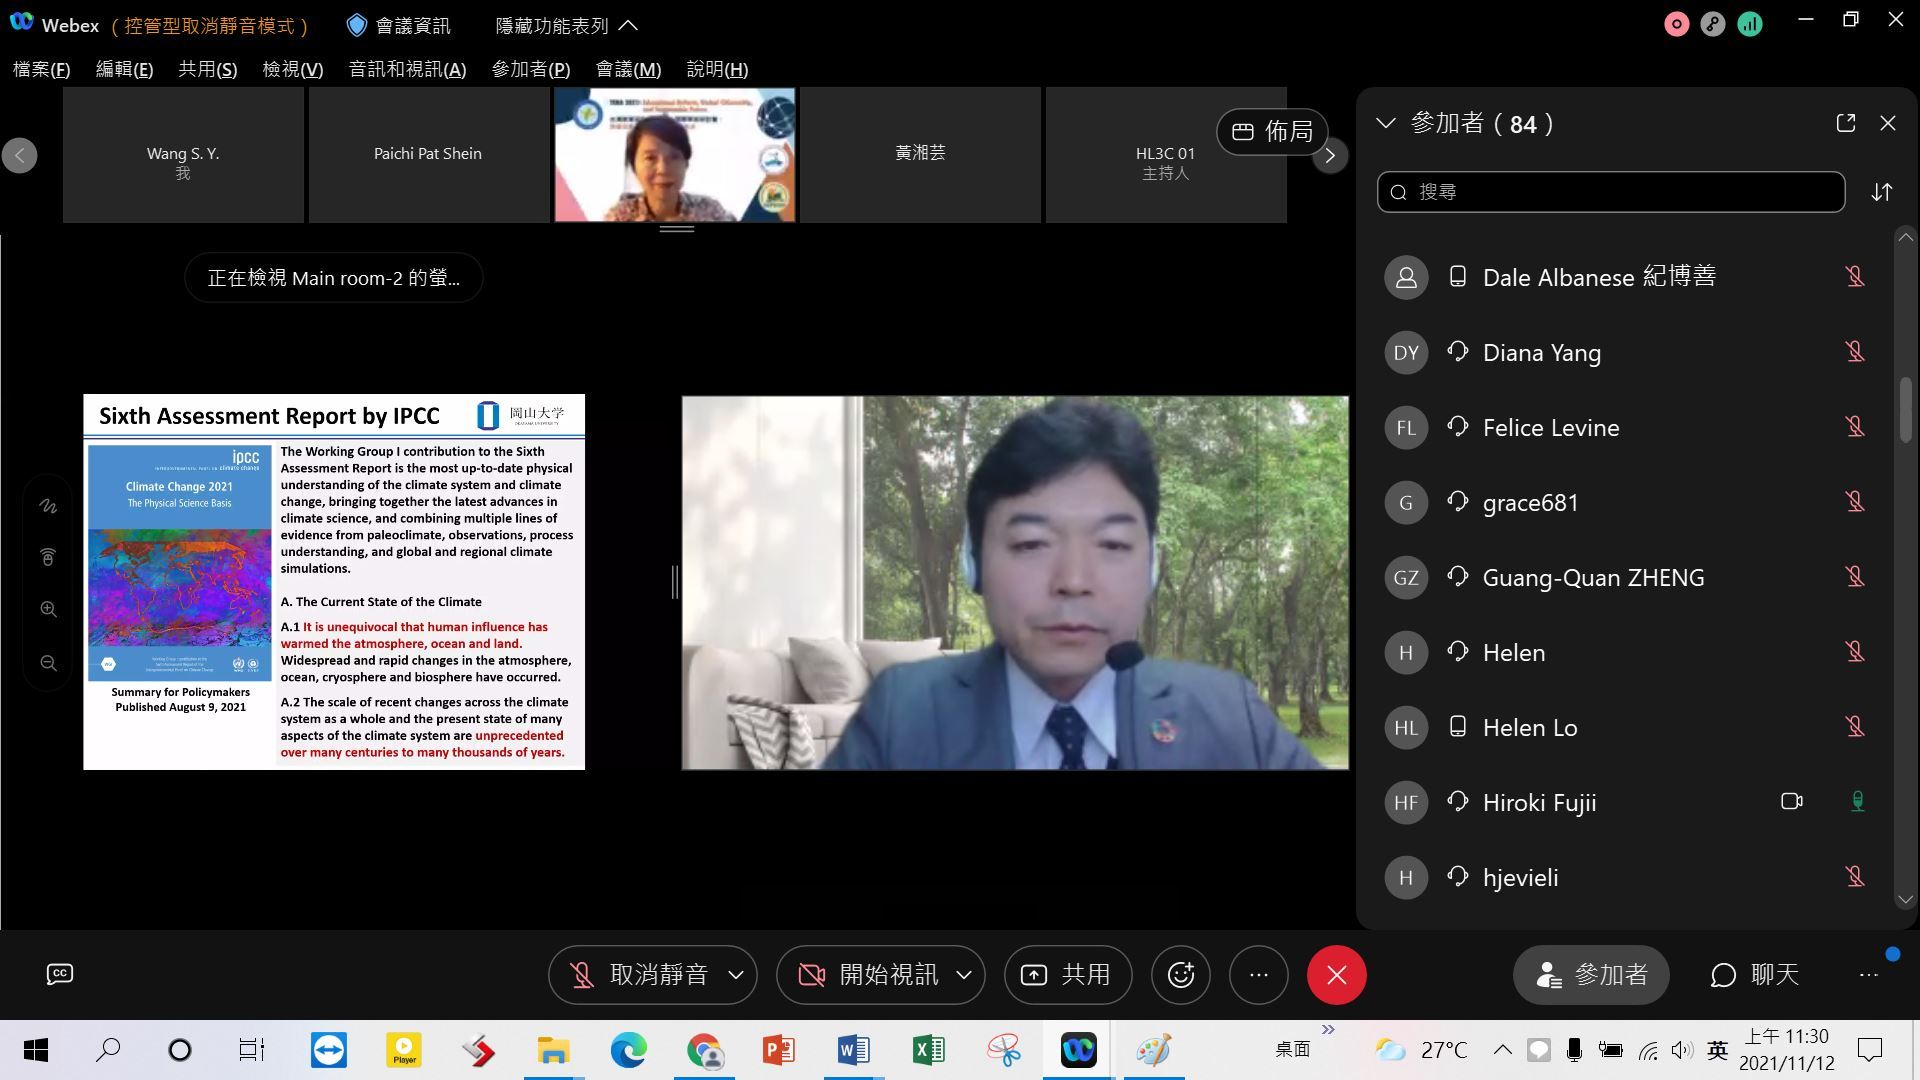
Task: Click the participants list scrollbar thumb
Action: click(x=1905, y=409)
